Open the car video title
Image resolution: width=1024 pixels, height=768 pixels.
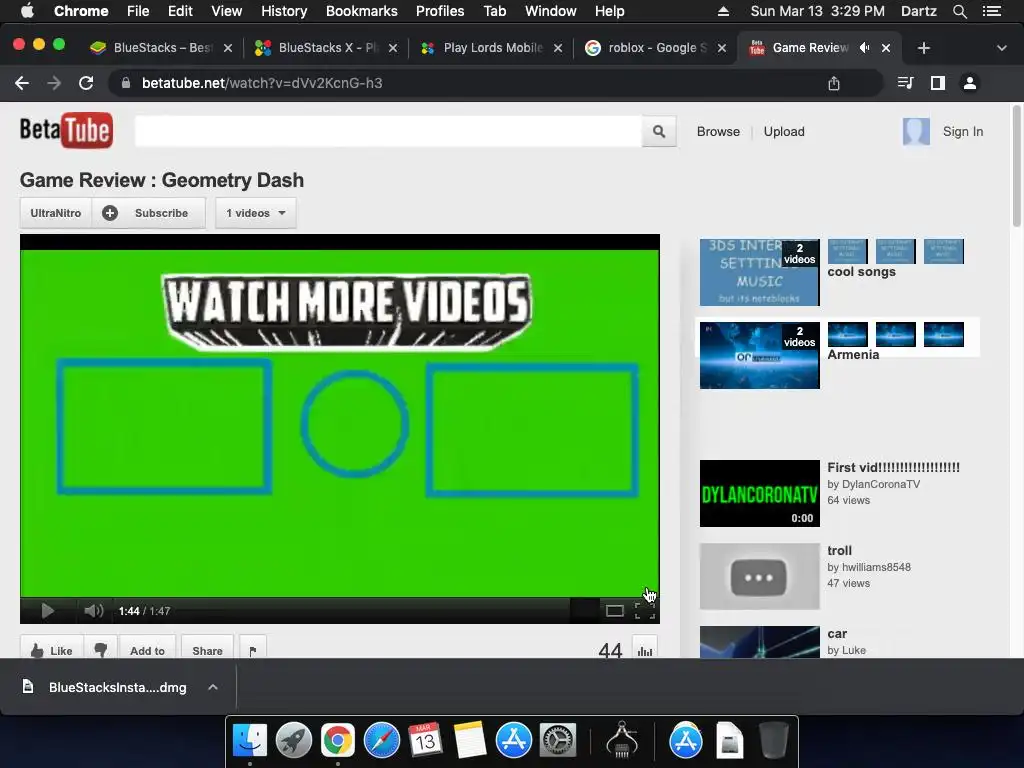pos(837,633)
